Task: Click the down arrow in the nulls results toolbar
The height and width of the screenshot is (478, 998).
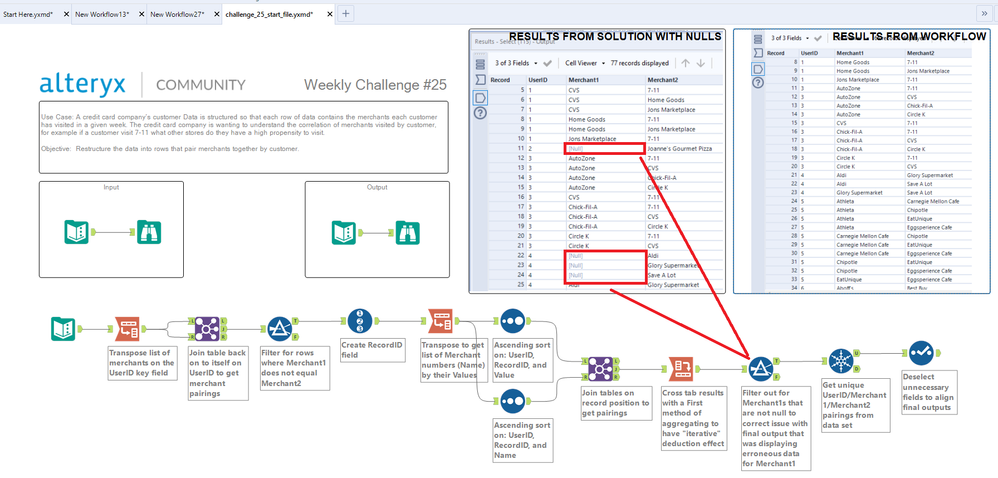Action: click(700, 63)
